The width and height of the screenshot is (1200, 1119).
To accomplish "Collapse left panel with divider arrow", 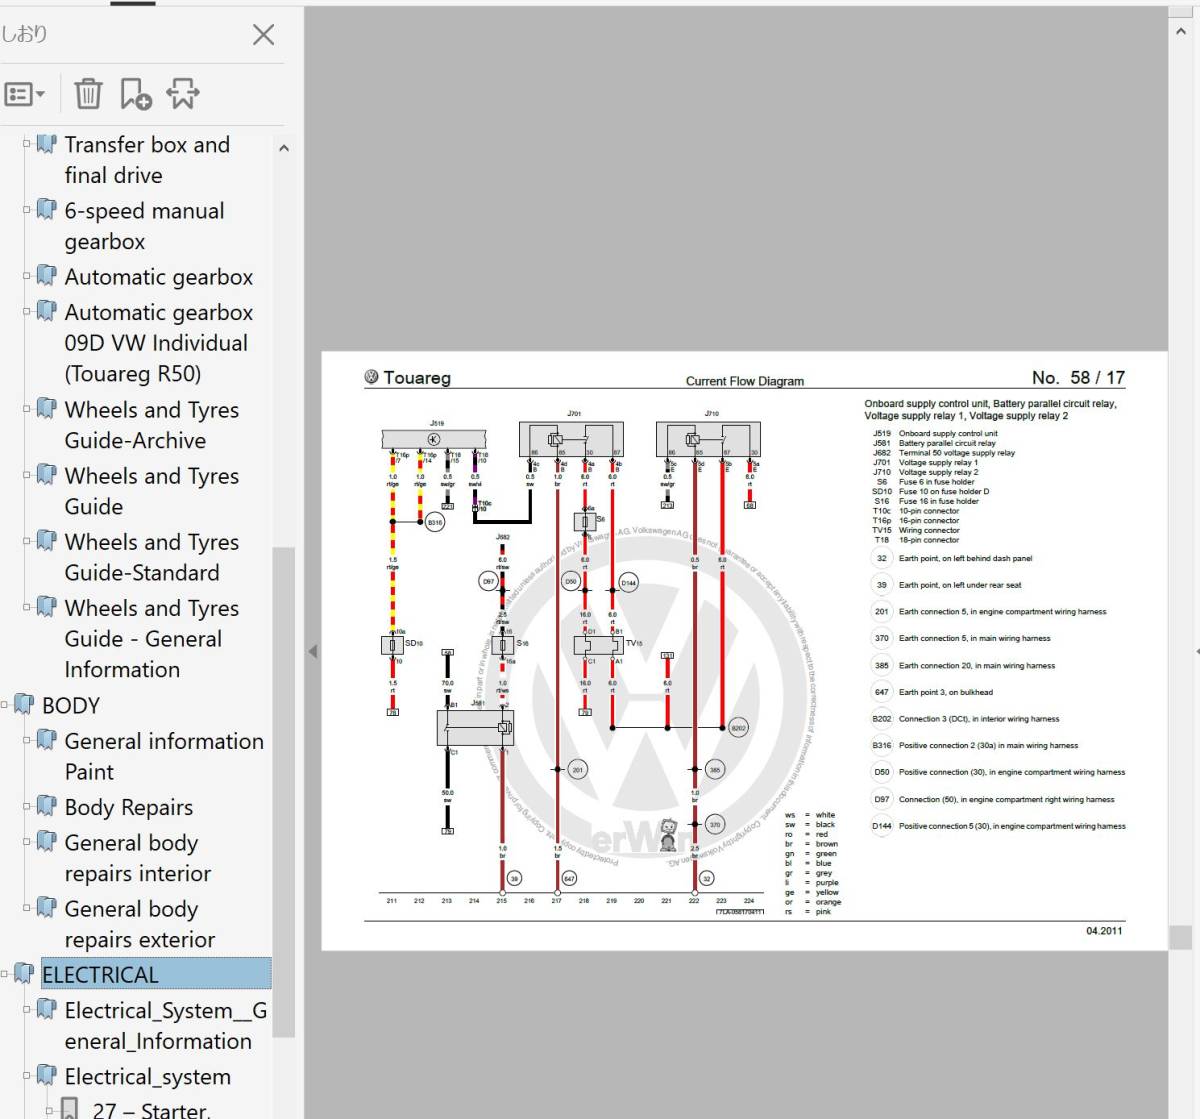I will click(312, 652).
